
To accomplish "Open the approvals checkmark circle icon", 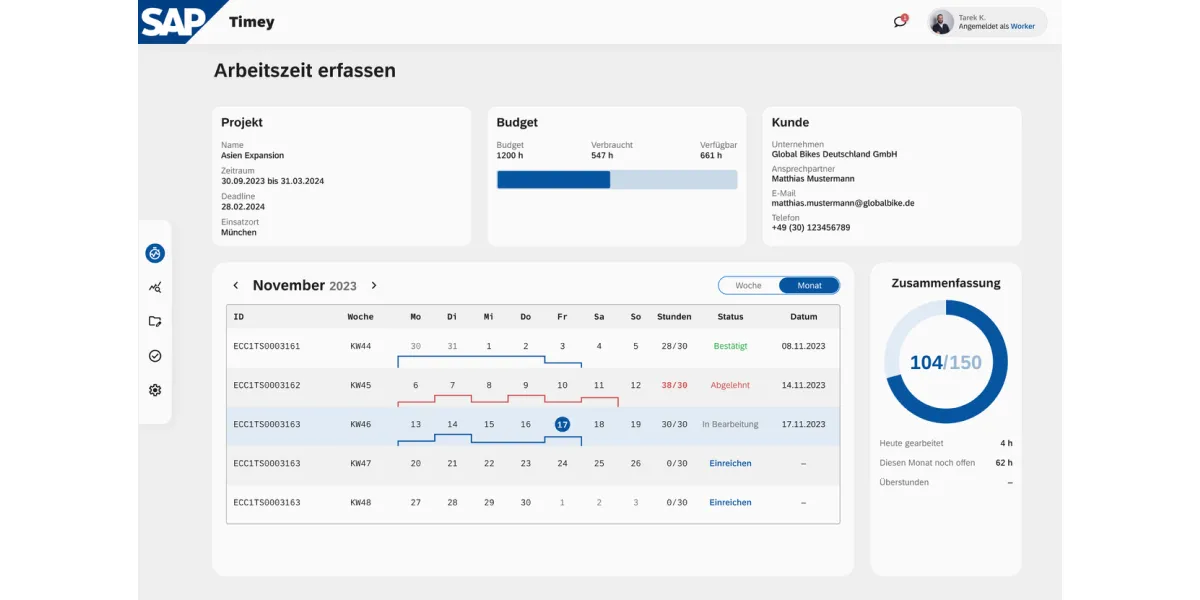I will [x=155, y=356].
